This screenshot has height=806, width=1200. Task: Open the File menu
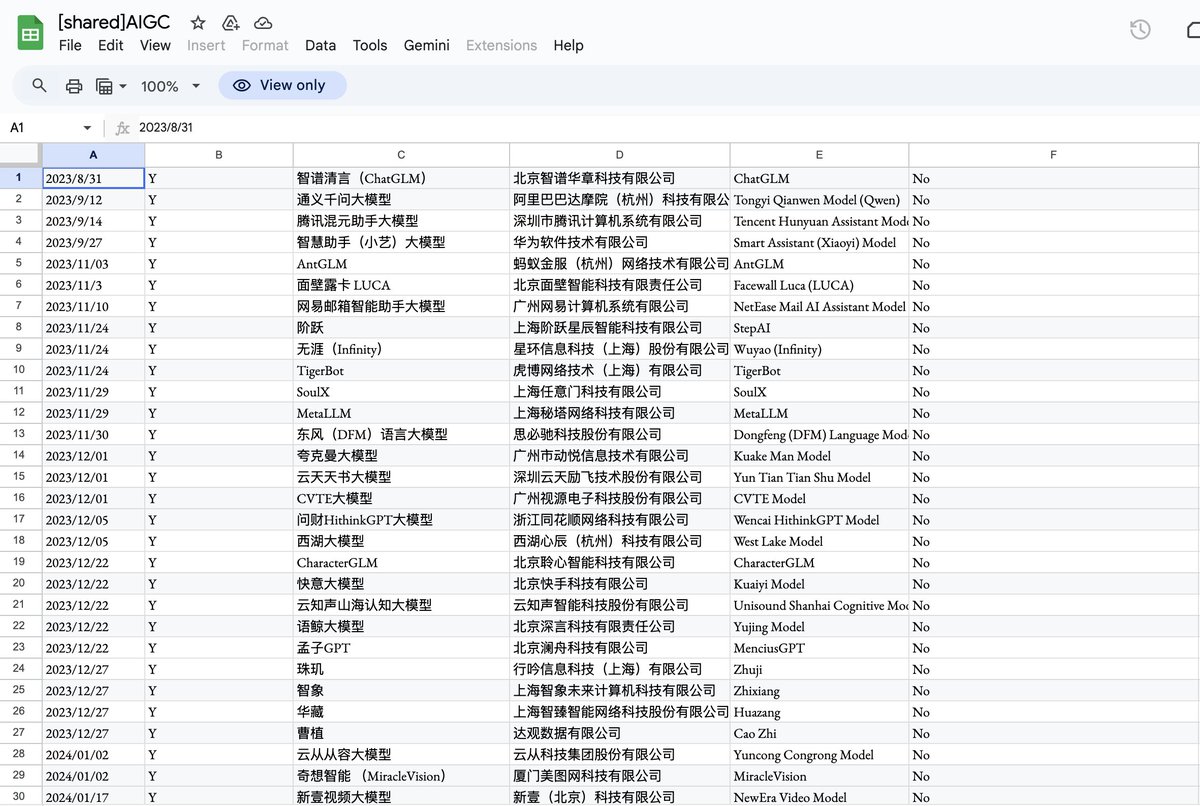click(x=70, y=45)
